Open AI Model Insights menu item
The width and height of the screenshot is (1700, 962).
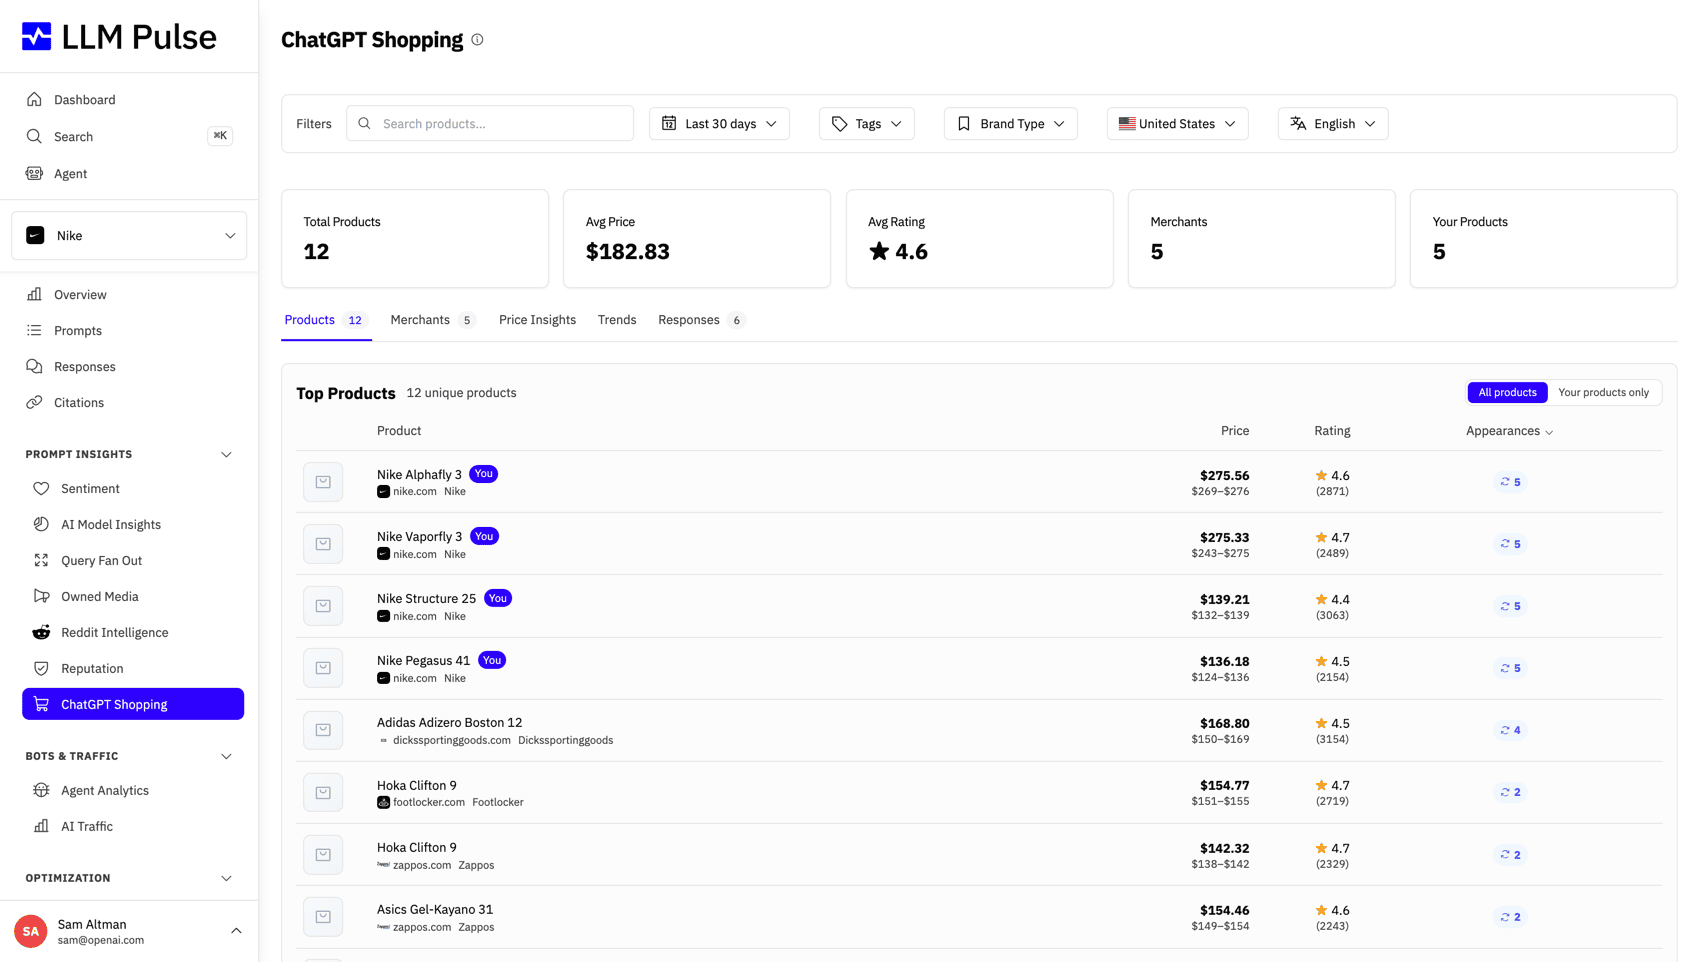point(133,524)
